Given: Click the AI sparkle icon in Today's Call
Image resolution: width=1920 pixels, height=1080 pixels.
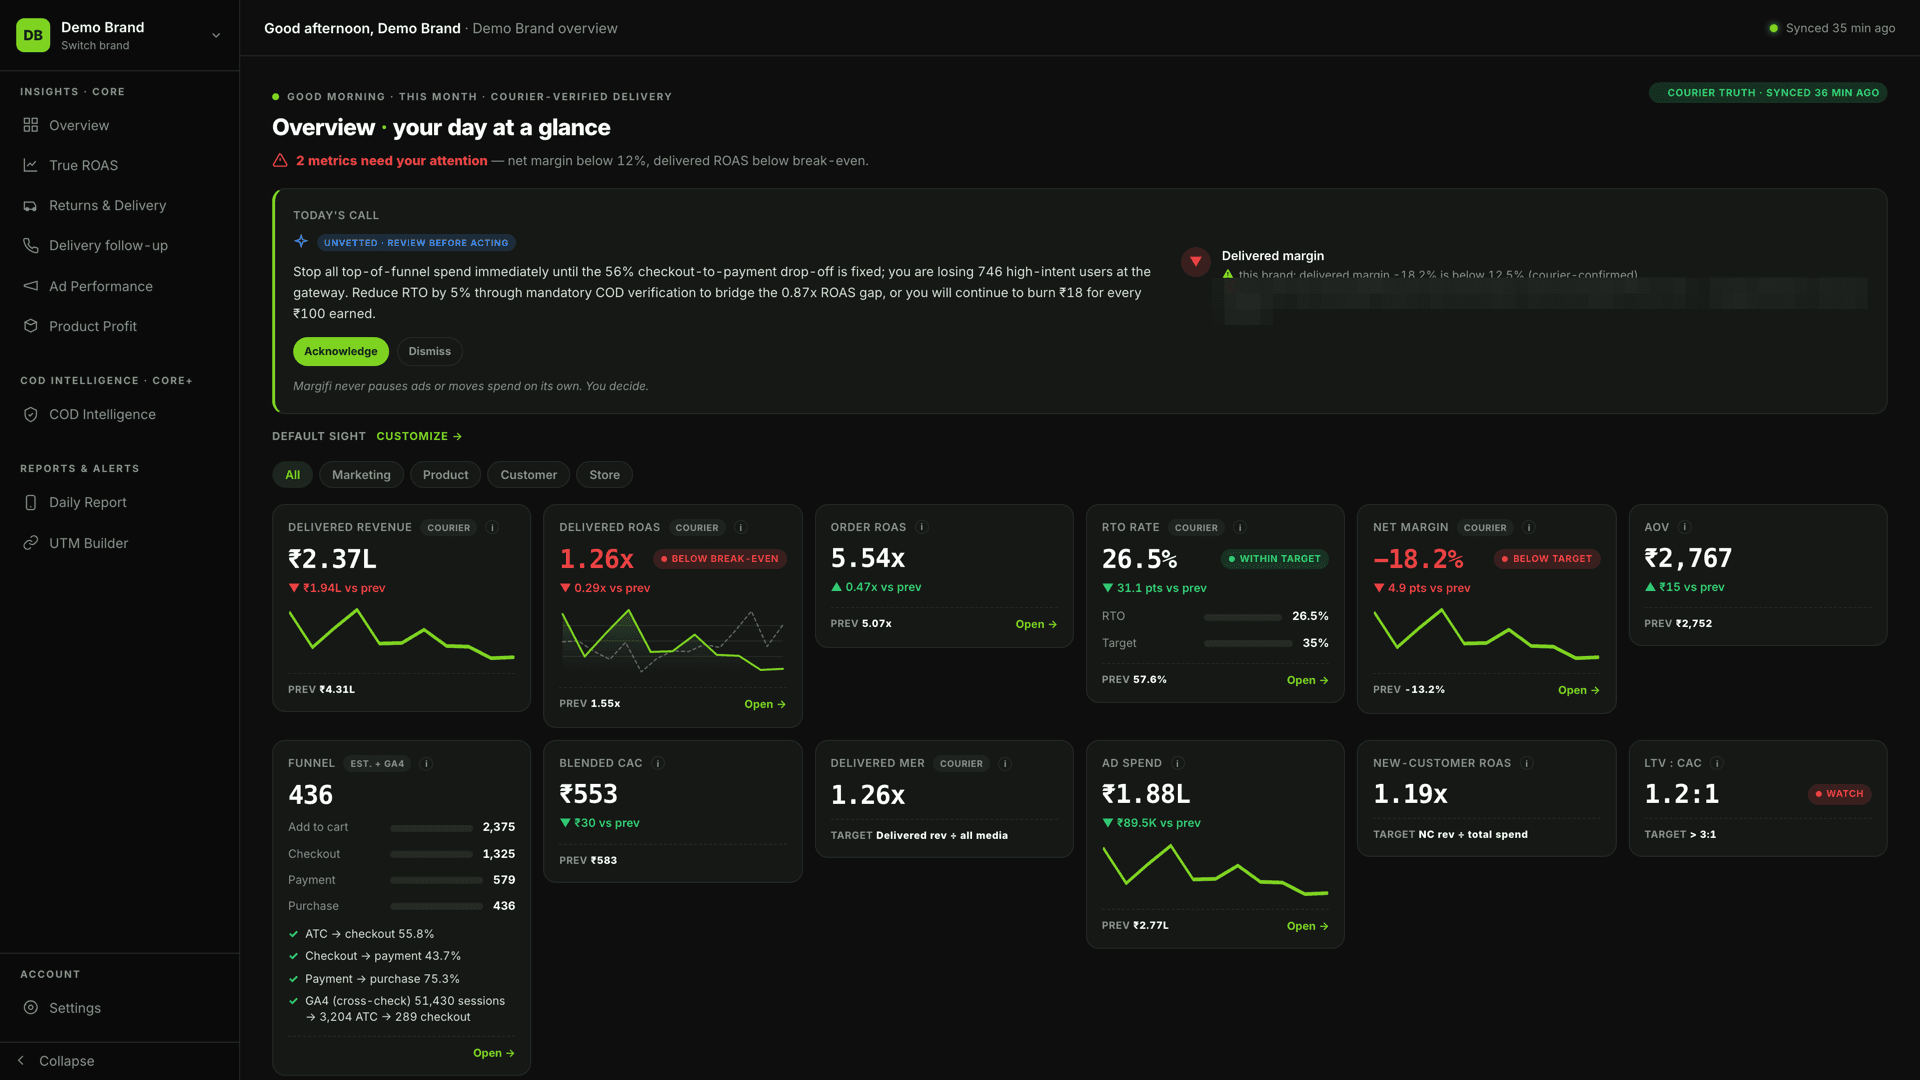Looking at the screenshot, I should point(301,241).
